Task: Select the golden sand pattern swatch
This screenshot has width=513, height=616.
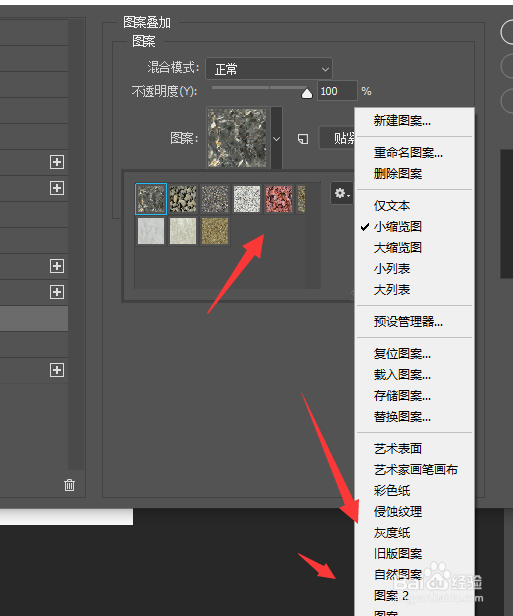Action: coord(215,231)
